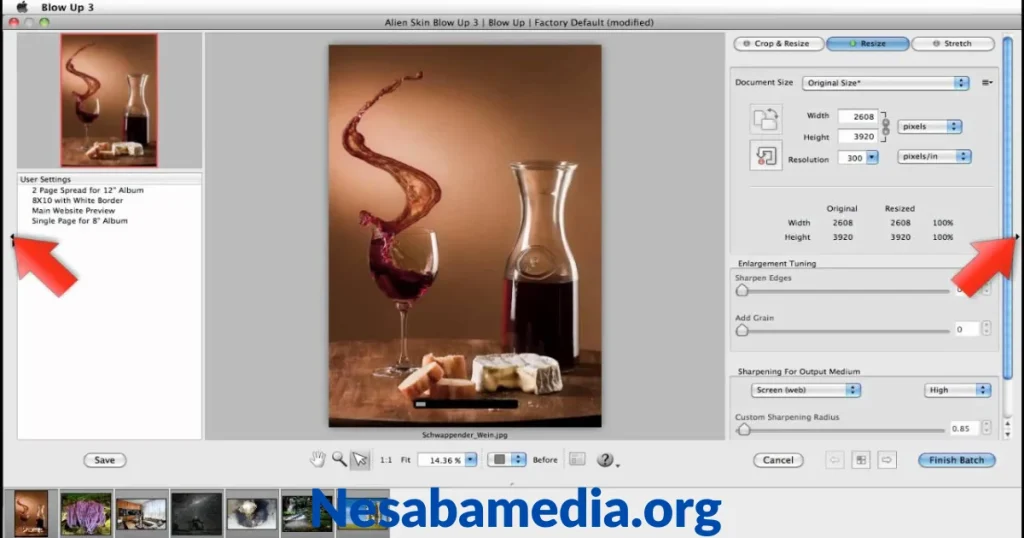
Task: Open the pixels/in resolution unit dropdown
Action: click(934, 157)
